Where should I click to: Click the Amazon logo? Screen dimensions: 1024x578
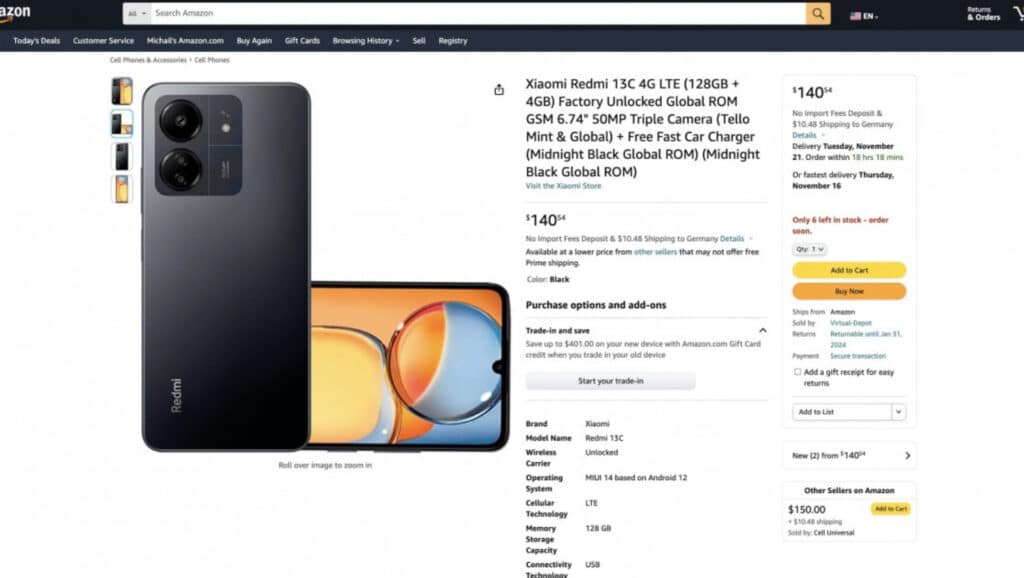[14, 14]
